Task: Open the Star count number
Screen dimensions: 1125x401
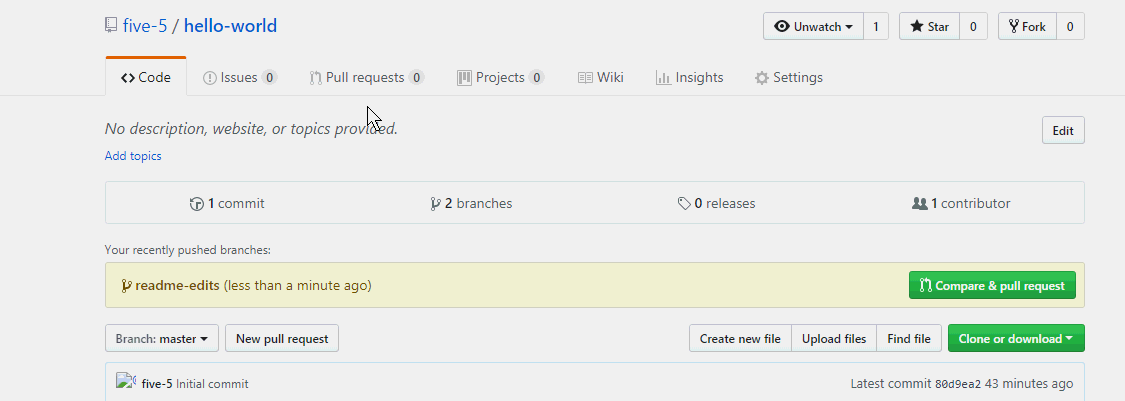Action: point(973,27)
